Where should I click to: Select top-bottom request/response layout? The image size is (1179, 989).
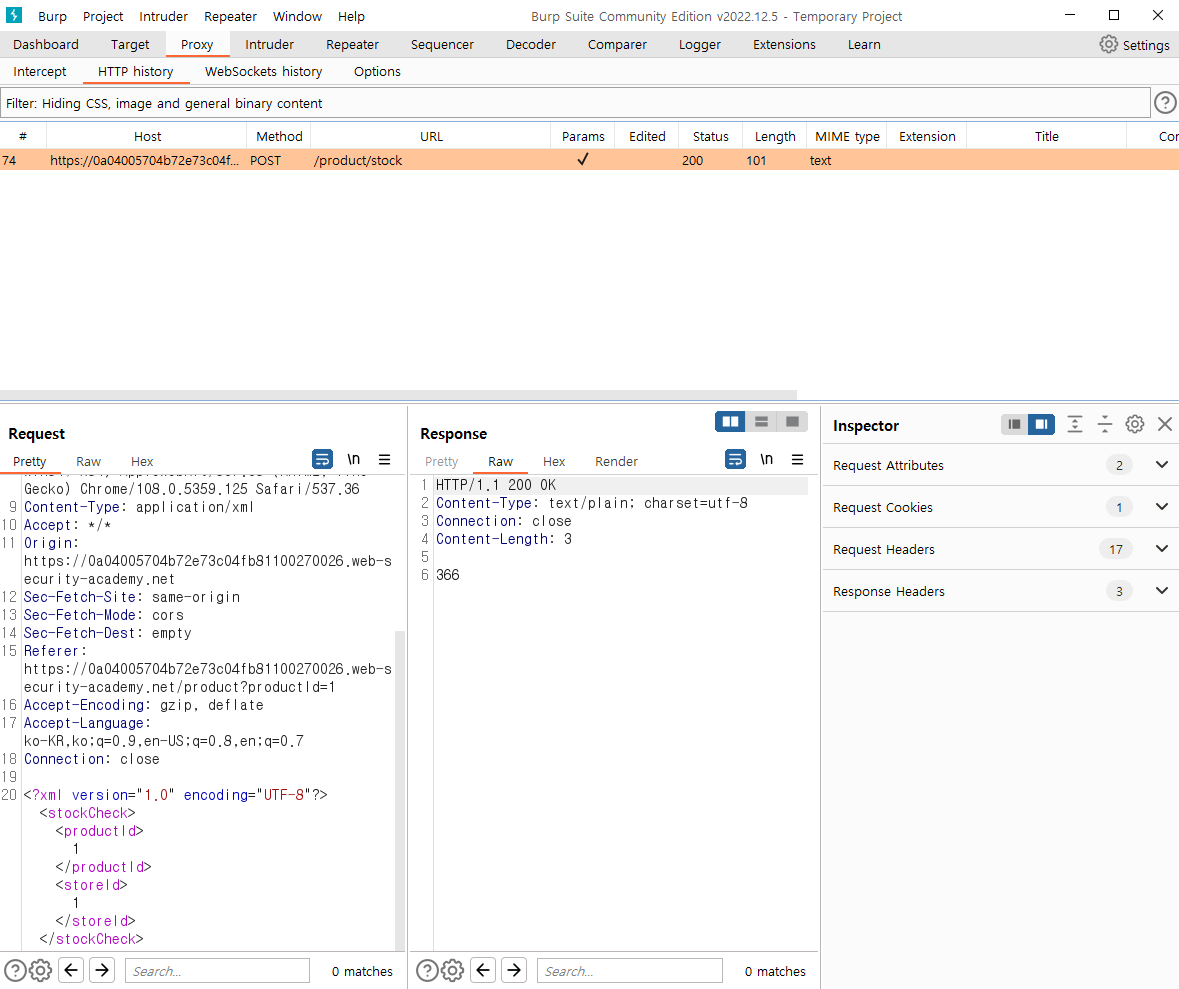(x=761, y=421)
